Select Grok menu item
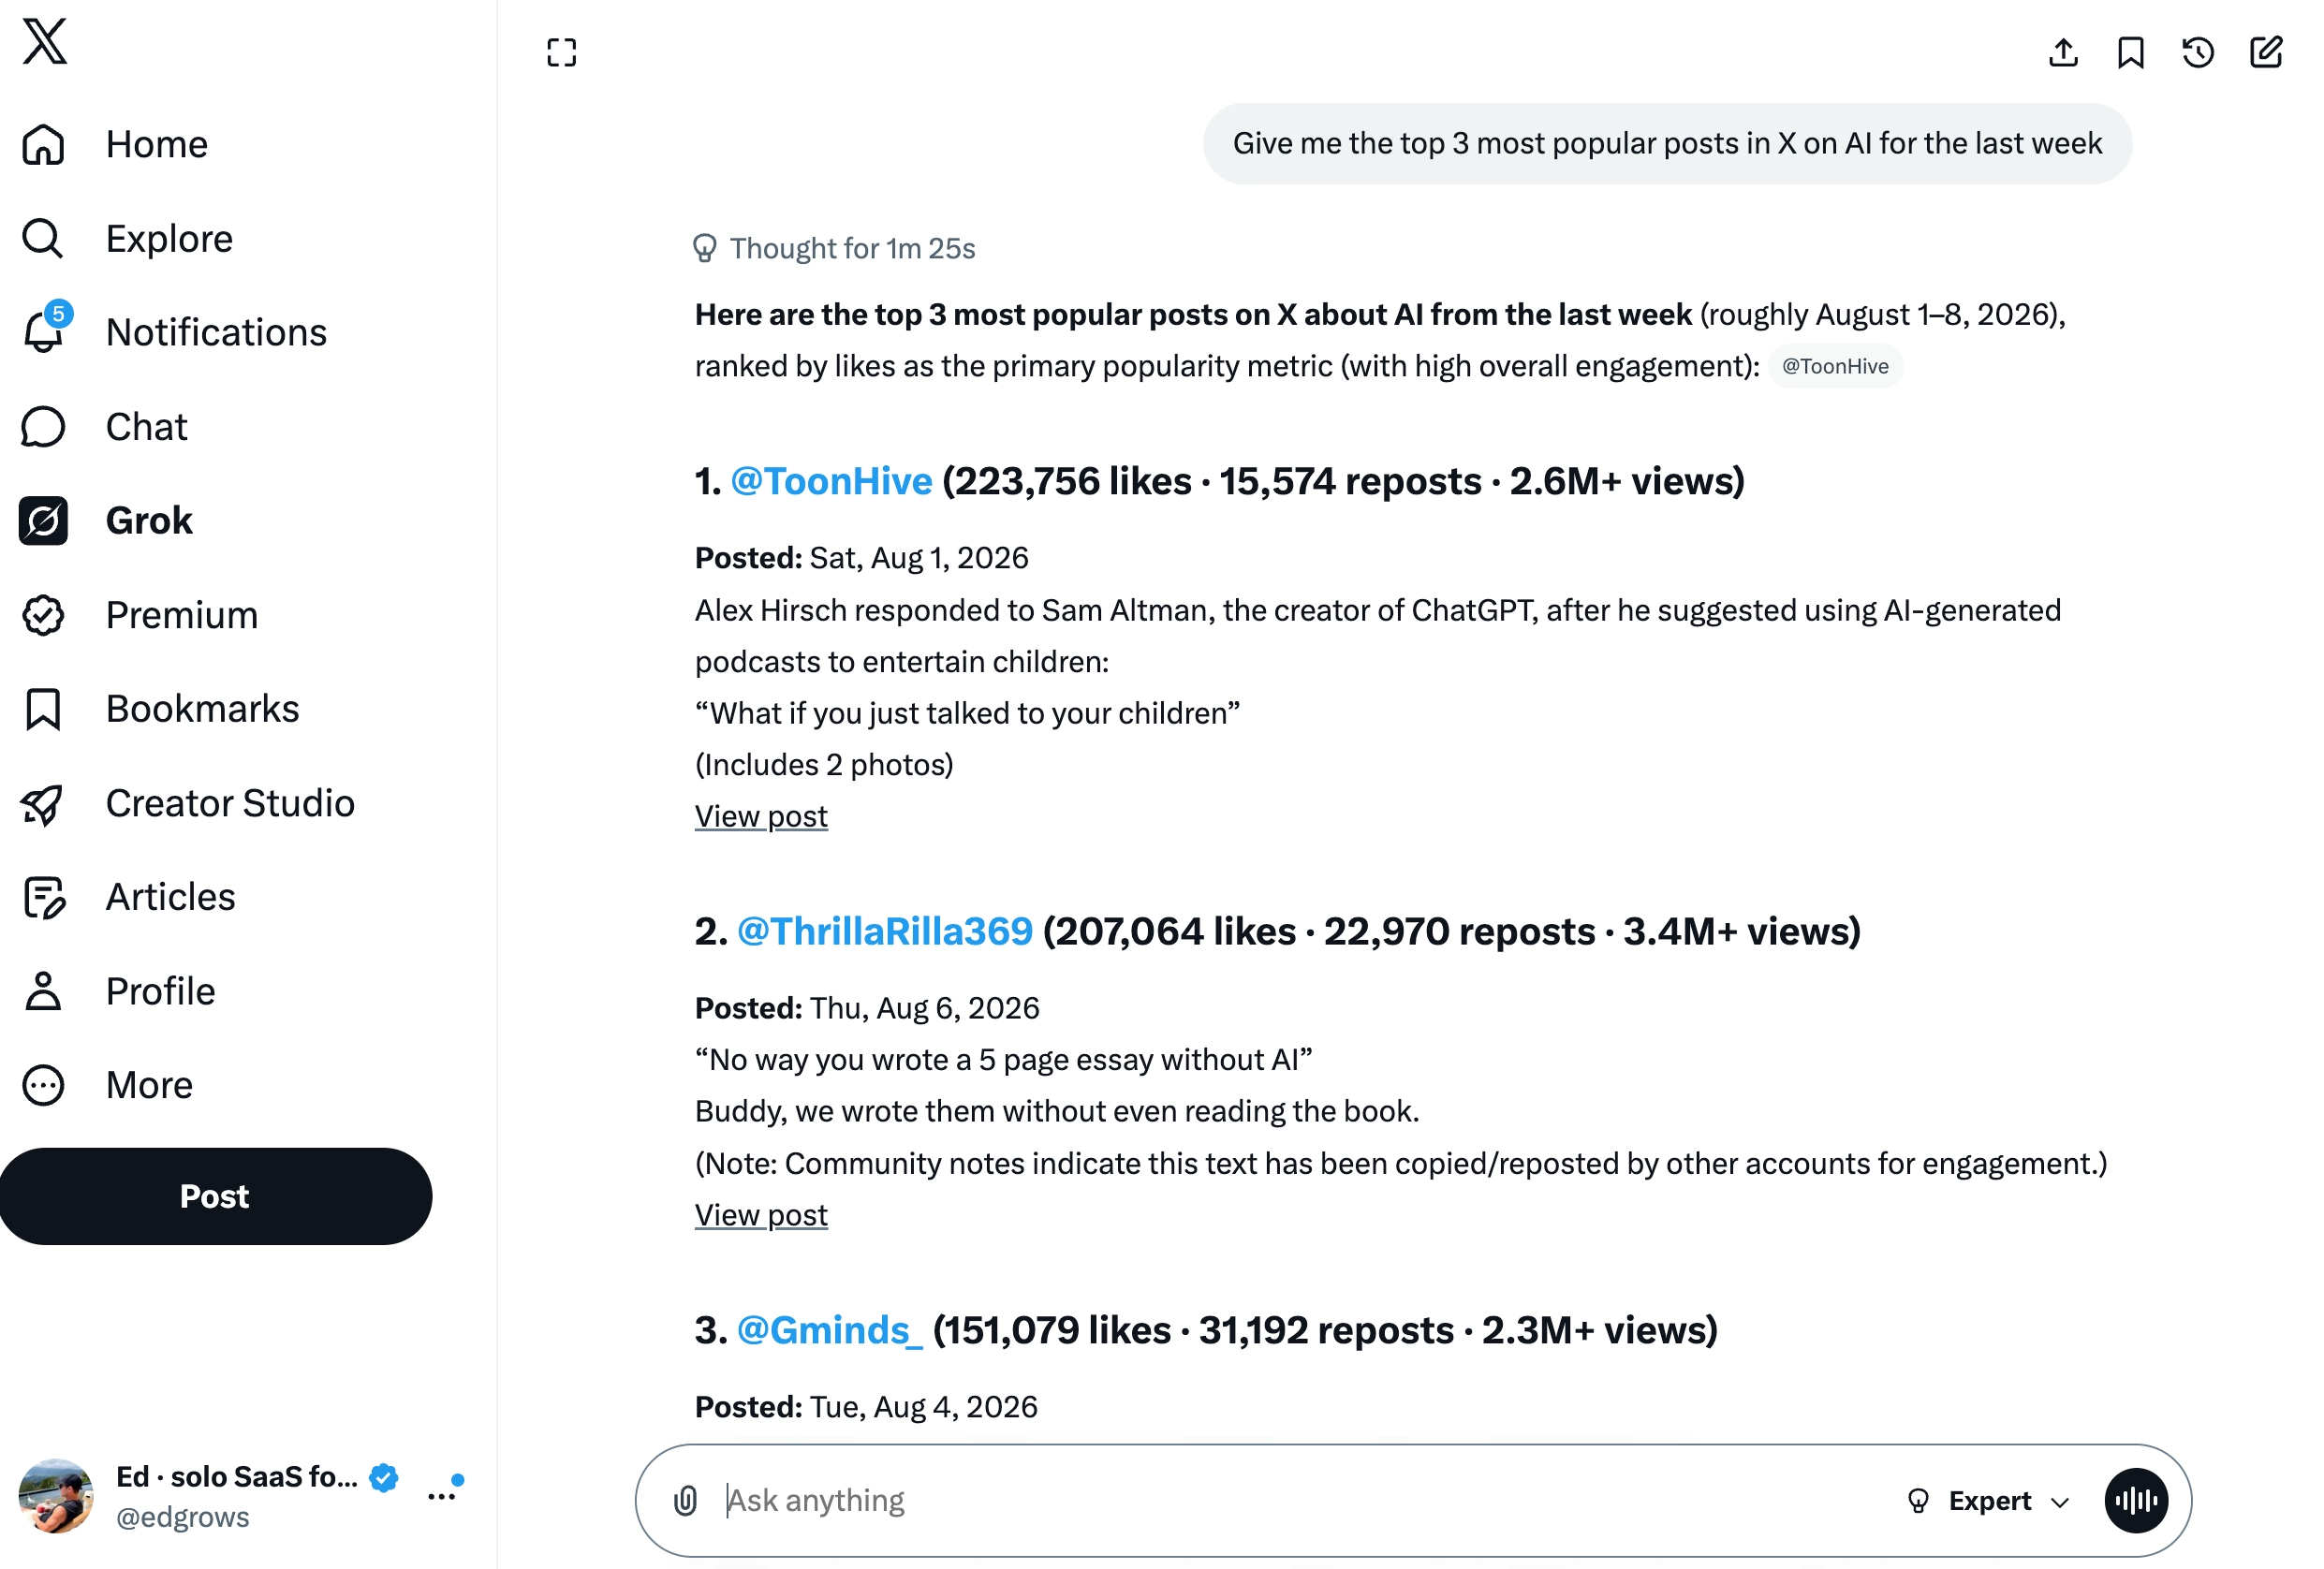 click(x=149, y=521)
